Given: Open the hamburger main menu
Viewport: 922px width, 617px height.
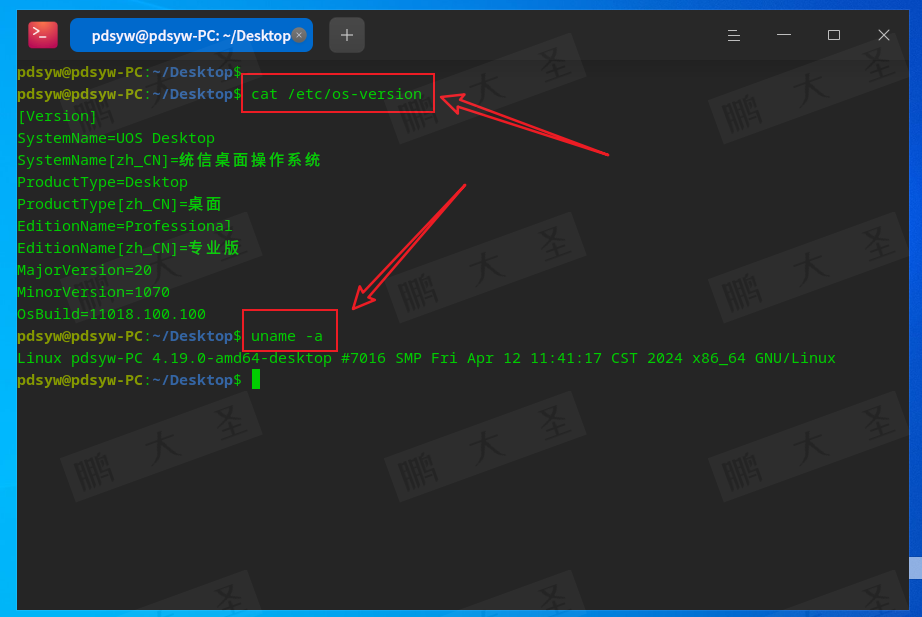Looking at the screenshot, I should 733,35.
